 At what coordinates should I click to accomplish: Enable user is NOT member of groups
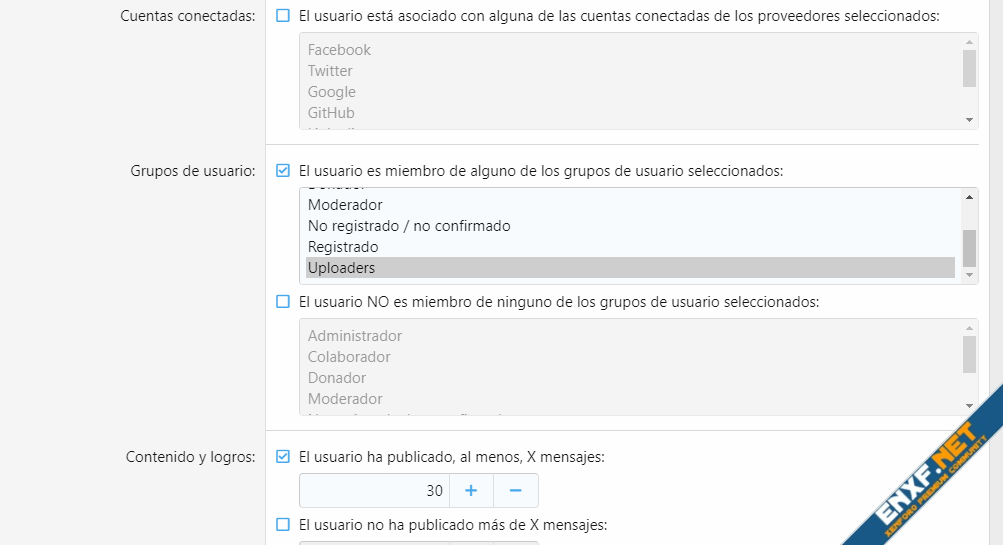coord(283,301)
